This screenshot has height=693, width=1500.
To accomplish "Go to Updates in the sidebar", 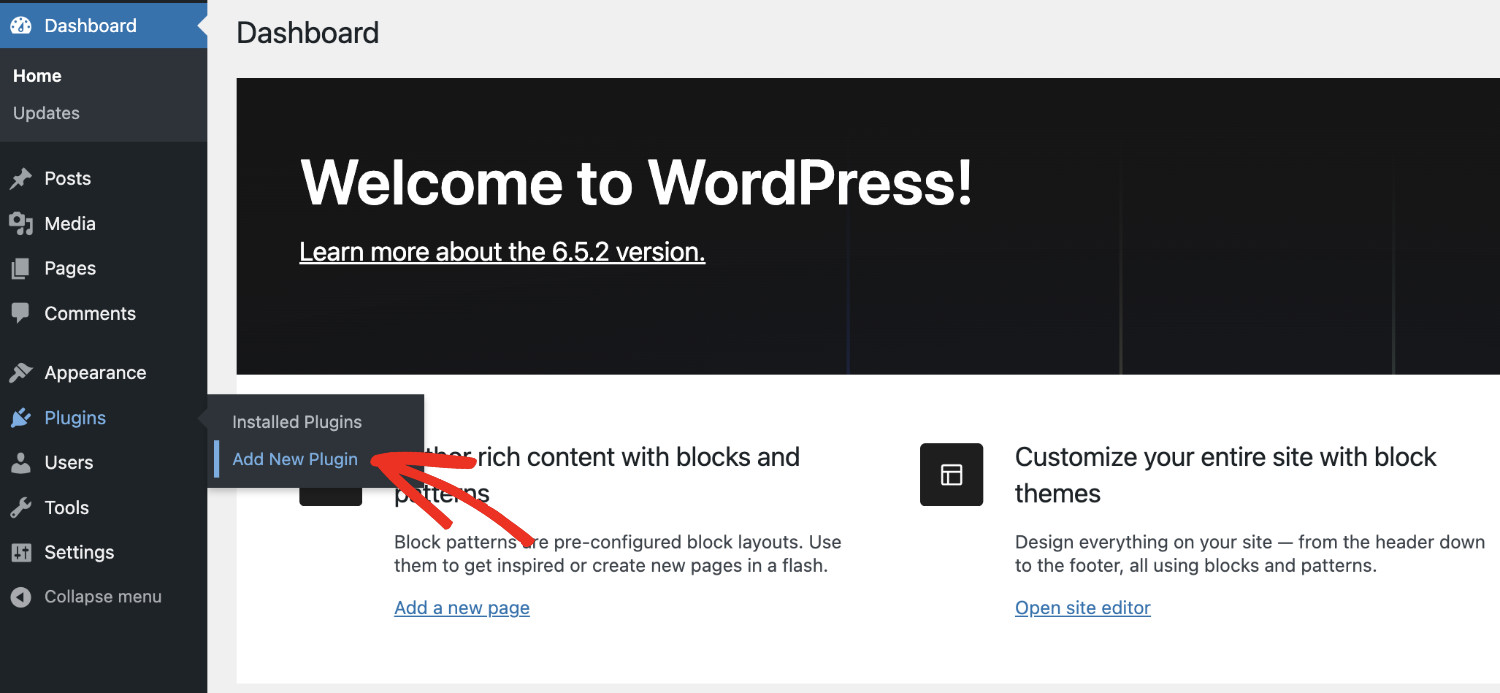I will [45, 113].
